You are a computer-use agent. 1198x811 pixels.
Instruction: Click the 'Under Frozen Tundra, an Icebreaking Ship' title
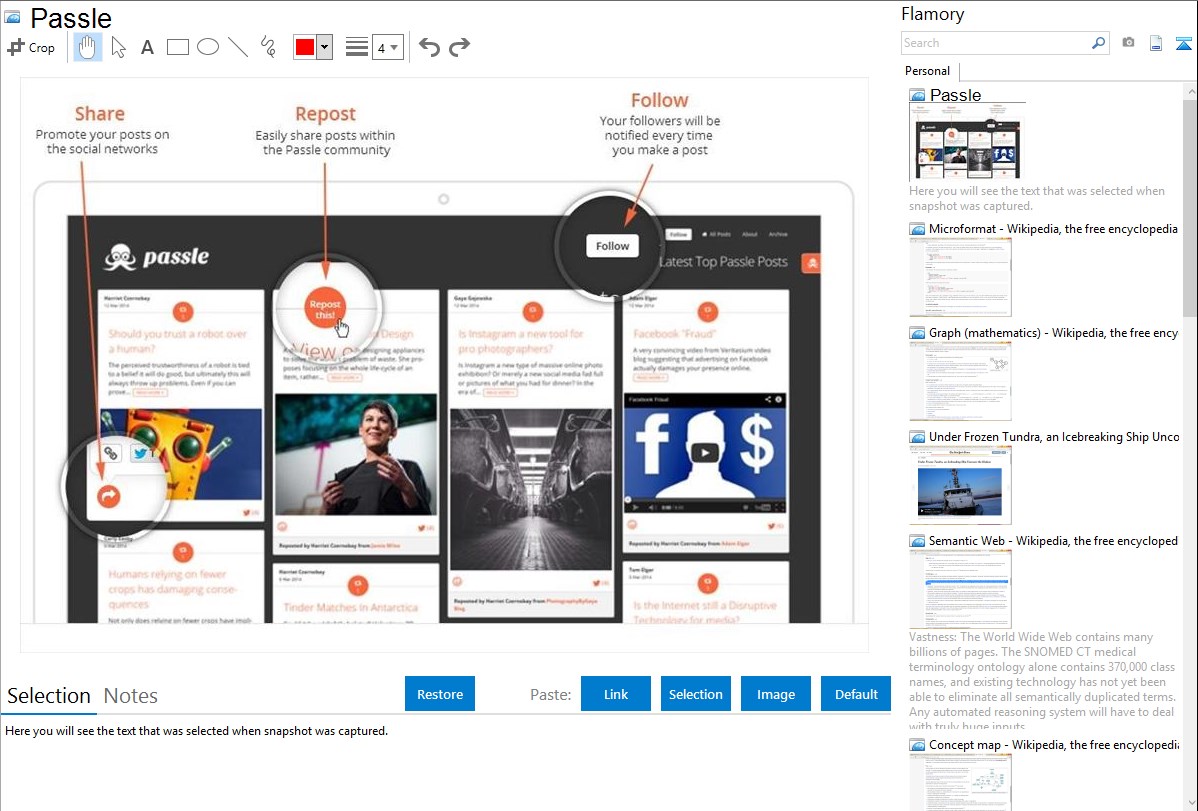(1054, 436)
